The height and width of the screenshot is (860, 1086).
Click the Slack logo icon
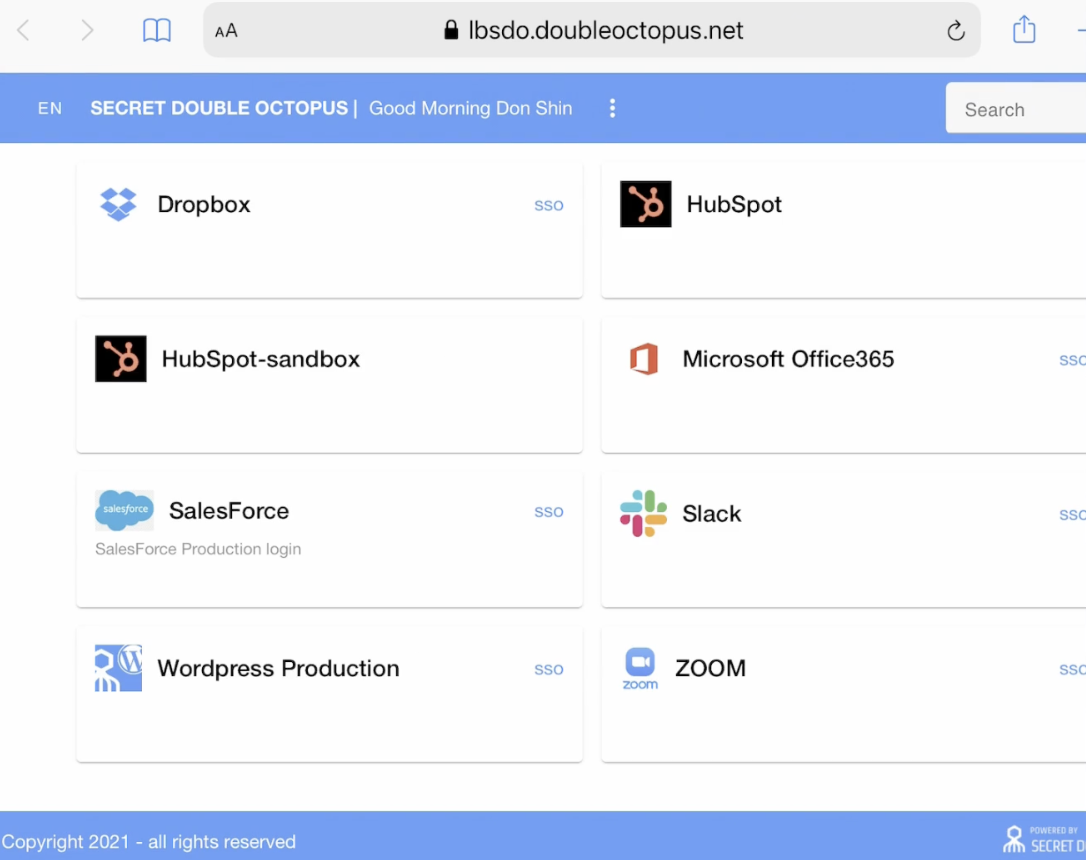(x=643, y=514)
